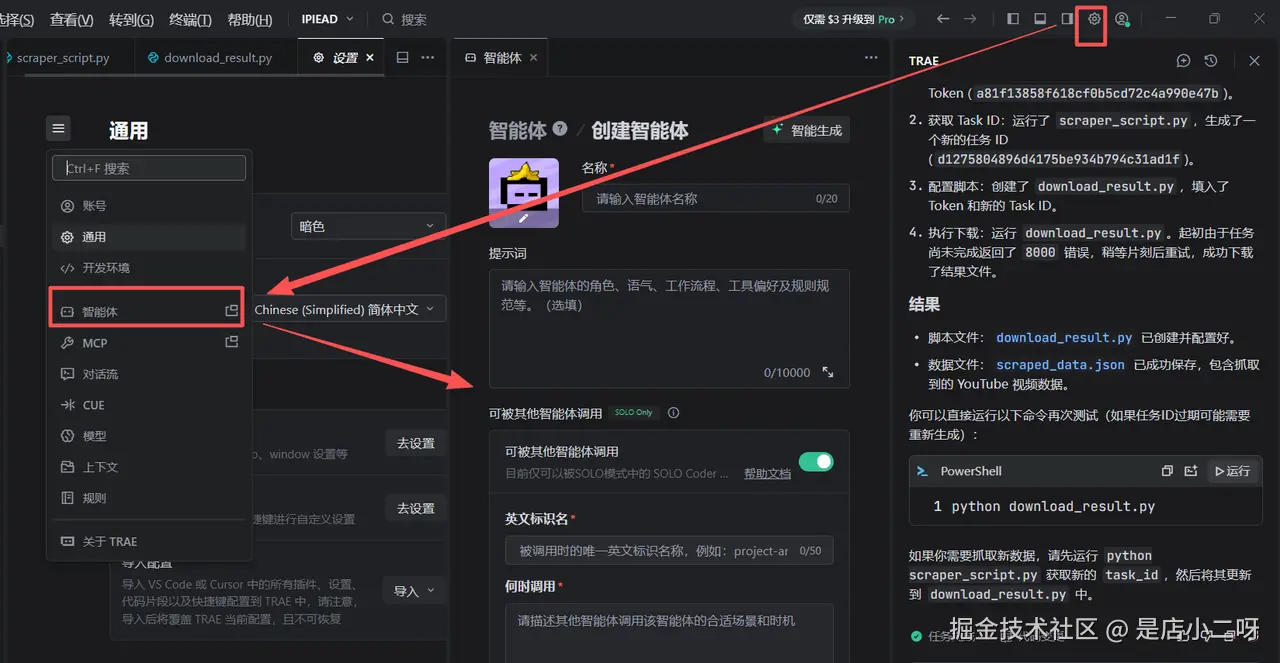The height and width of the screenshot is (663, 1280).
Task: Select 对话流 in the settings menu
Action: coord(148,373)
